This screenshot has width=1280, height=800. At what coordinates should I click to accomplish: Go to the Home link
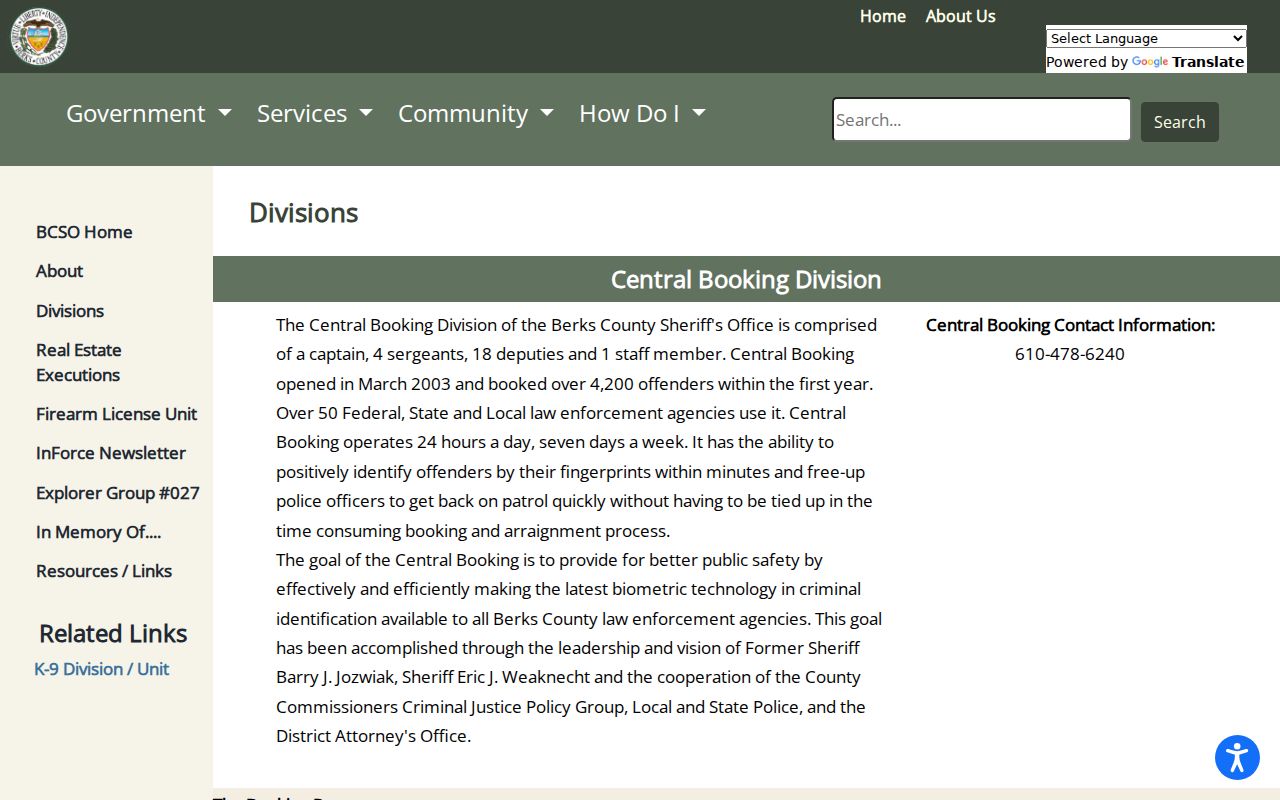click(x=883, y=16)
